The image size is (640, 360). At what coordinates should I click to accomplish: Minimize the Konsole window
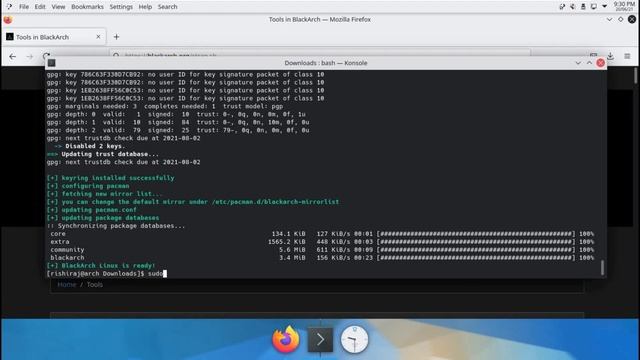[x=578, y=63]
